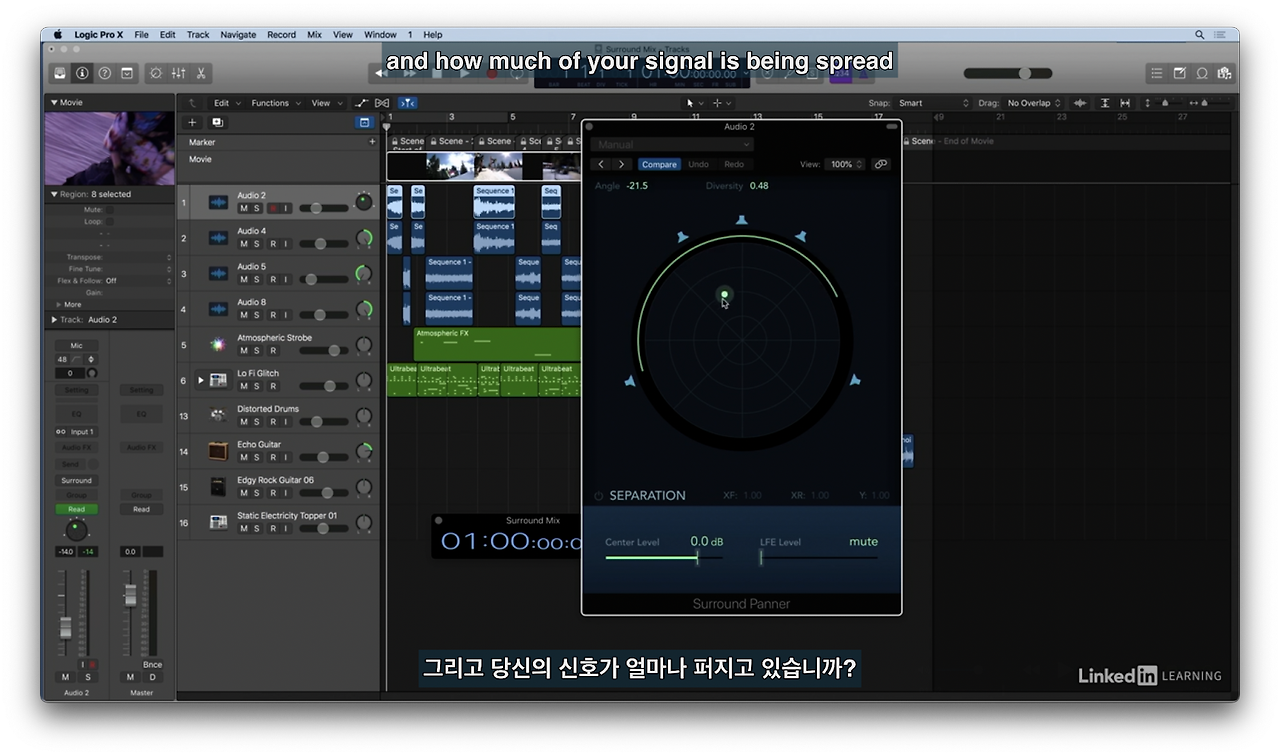Open the tracks area Functions menu

tap(274, 103)
